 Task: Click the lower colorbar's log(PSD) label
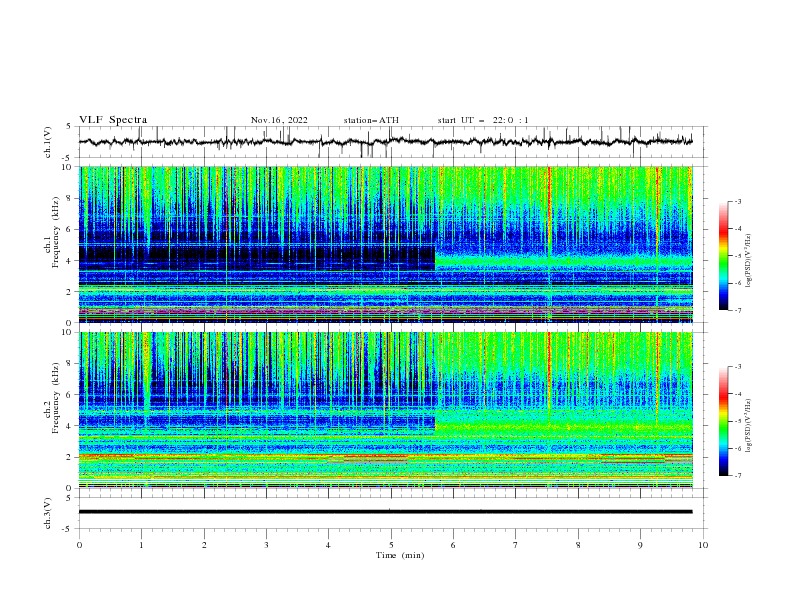pyautogui.click(x=749, y=425)
